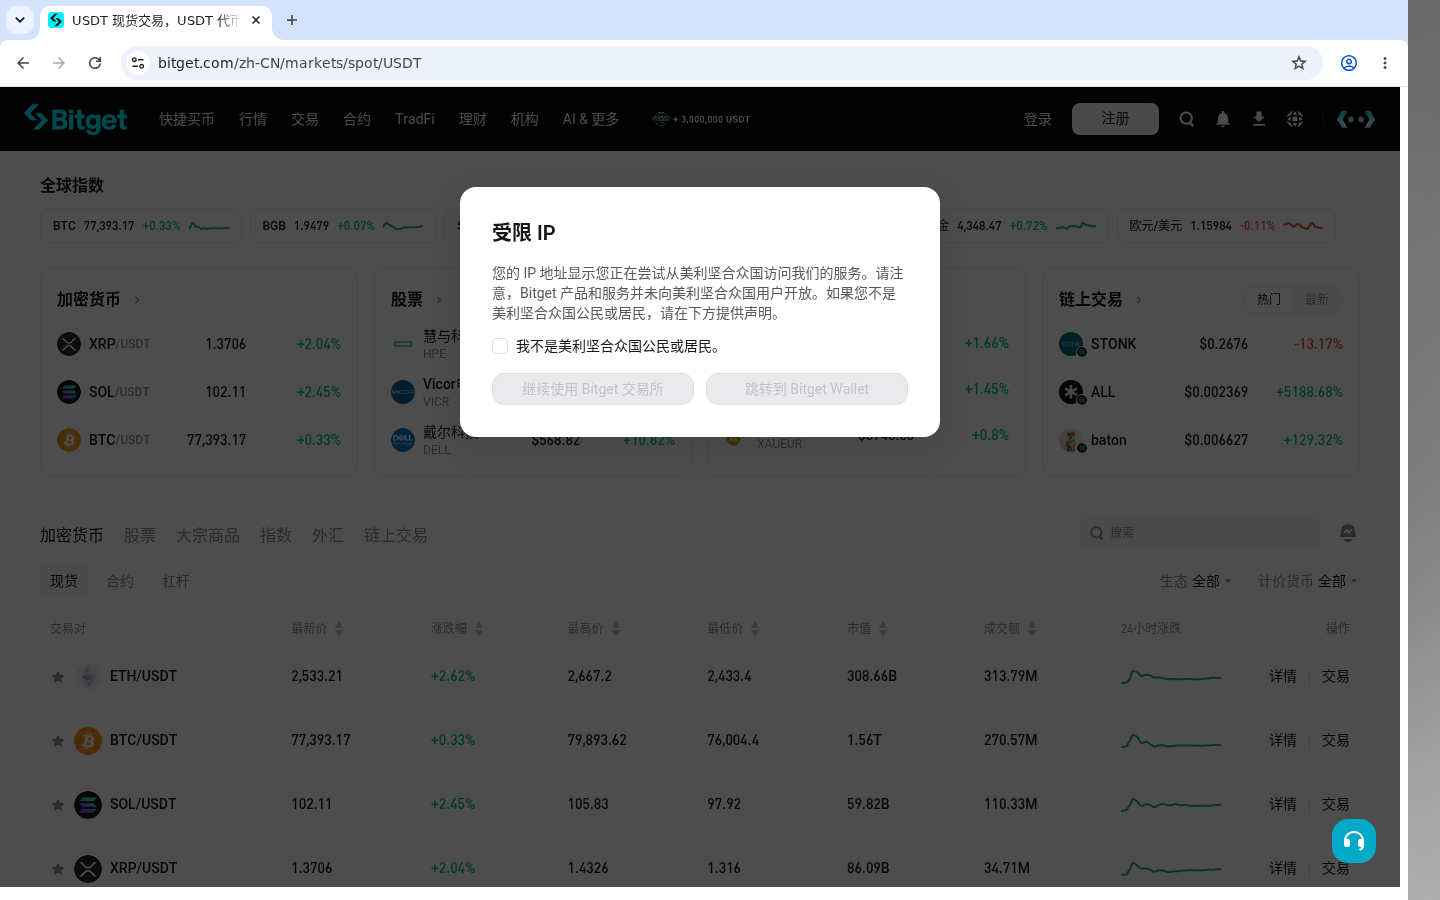Open 行情 menu
This screenshot has width=1440, height=900.
[253, 119]
